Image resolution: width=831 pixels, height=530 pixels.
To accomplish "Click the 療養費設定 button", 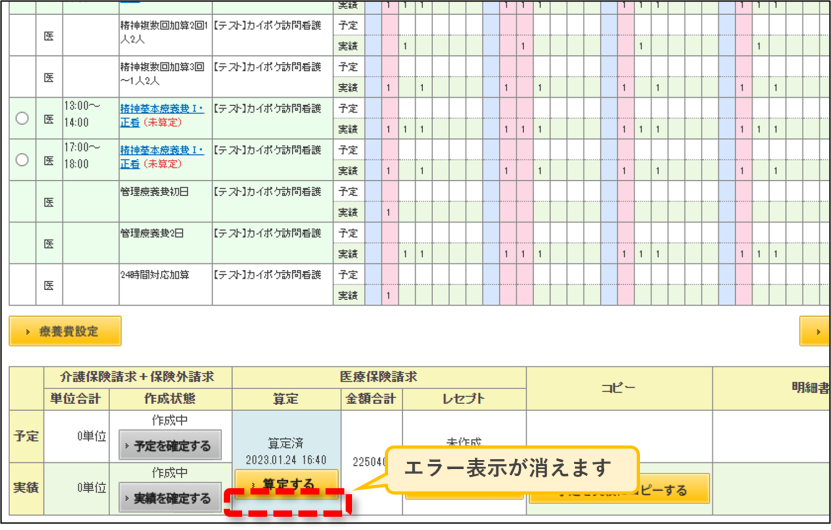I will tap(65, 331).
